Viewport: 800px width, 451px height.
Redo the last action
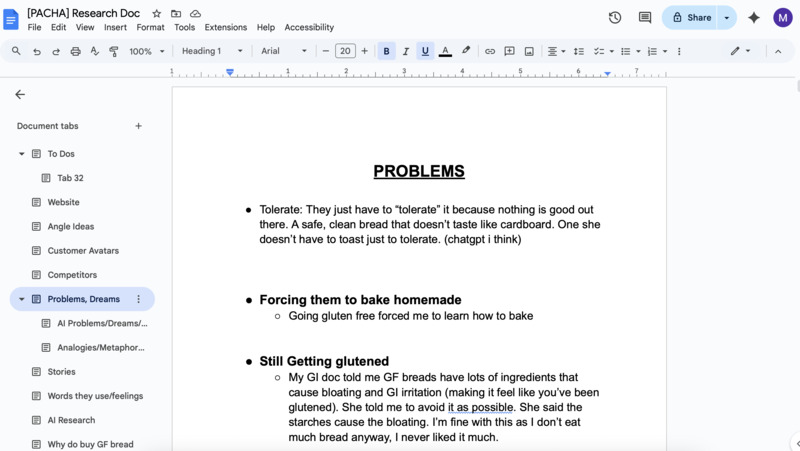[x=56, y=51]
